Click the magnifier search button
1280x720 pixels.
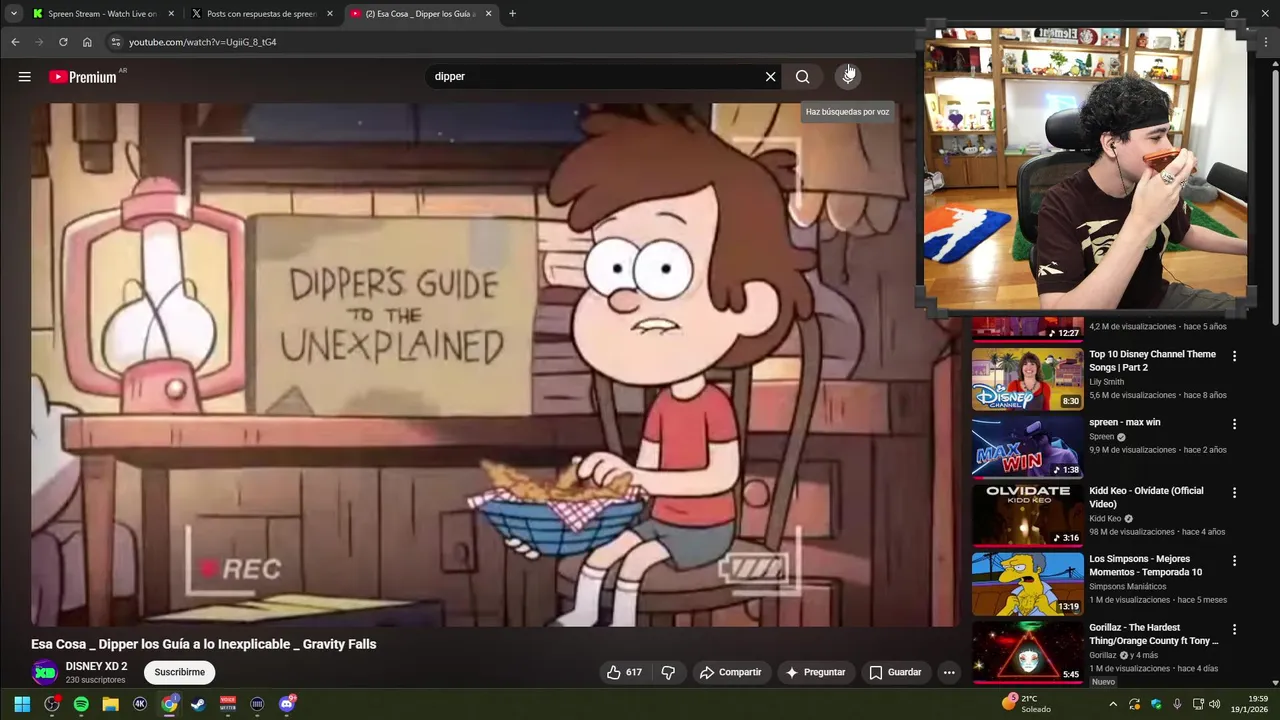[802, 76]
